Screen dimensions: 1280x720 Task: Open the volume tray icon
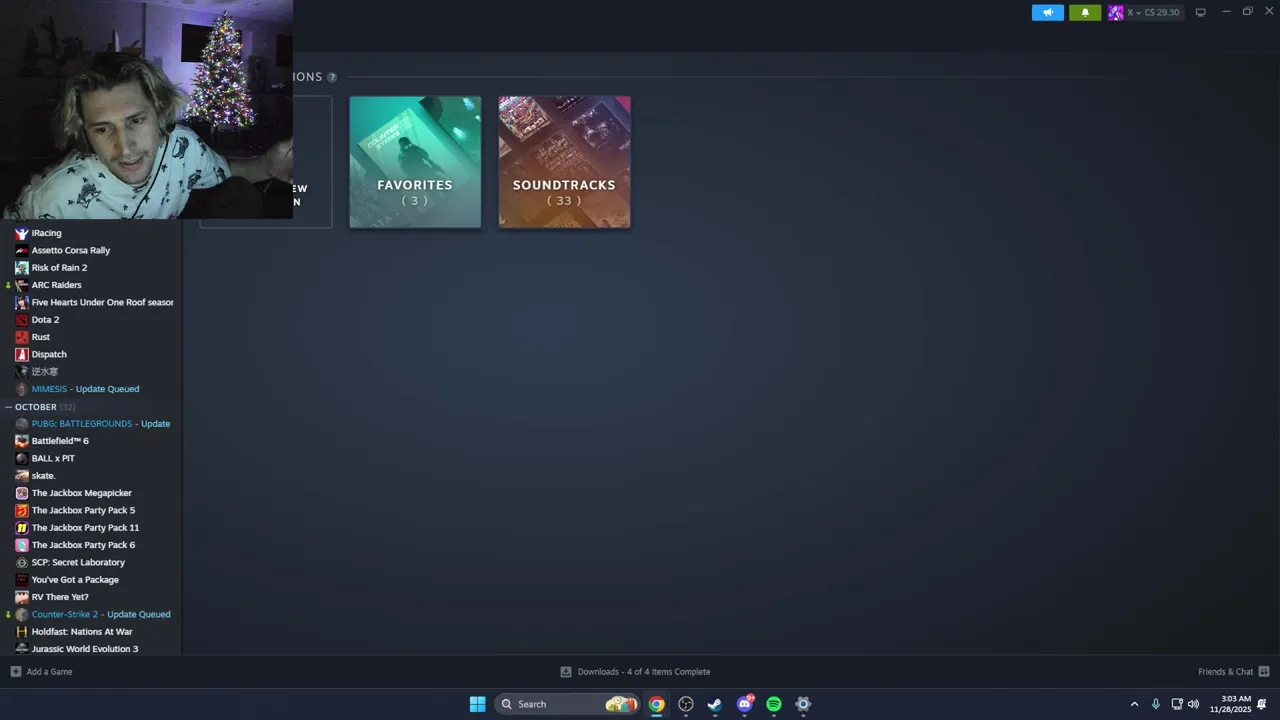(1193, 704)
